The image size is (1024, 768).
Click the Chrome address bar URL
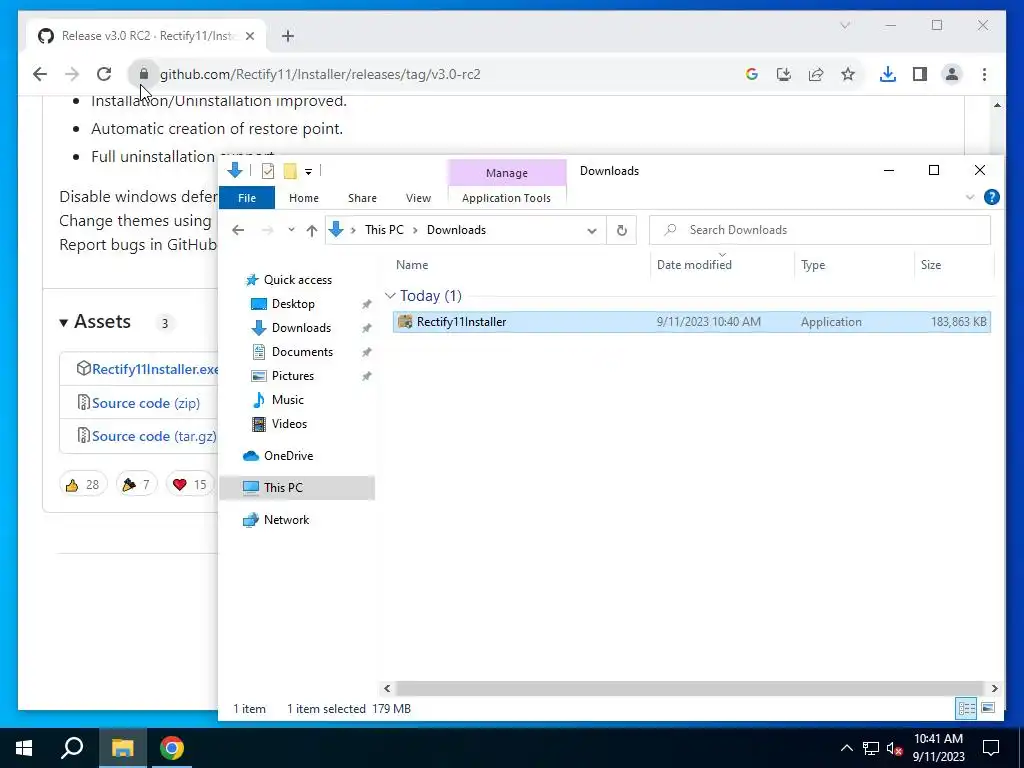click(x=320, y=74)
